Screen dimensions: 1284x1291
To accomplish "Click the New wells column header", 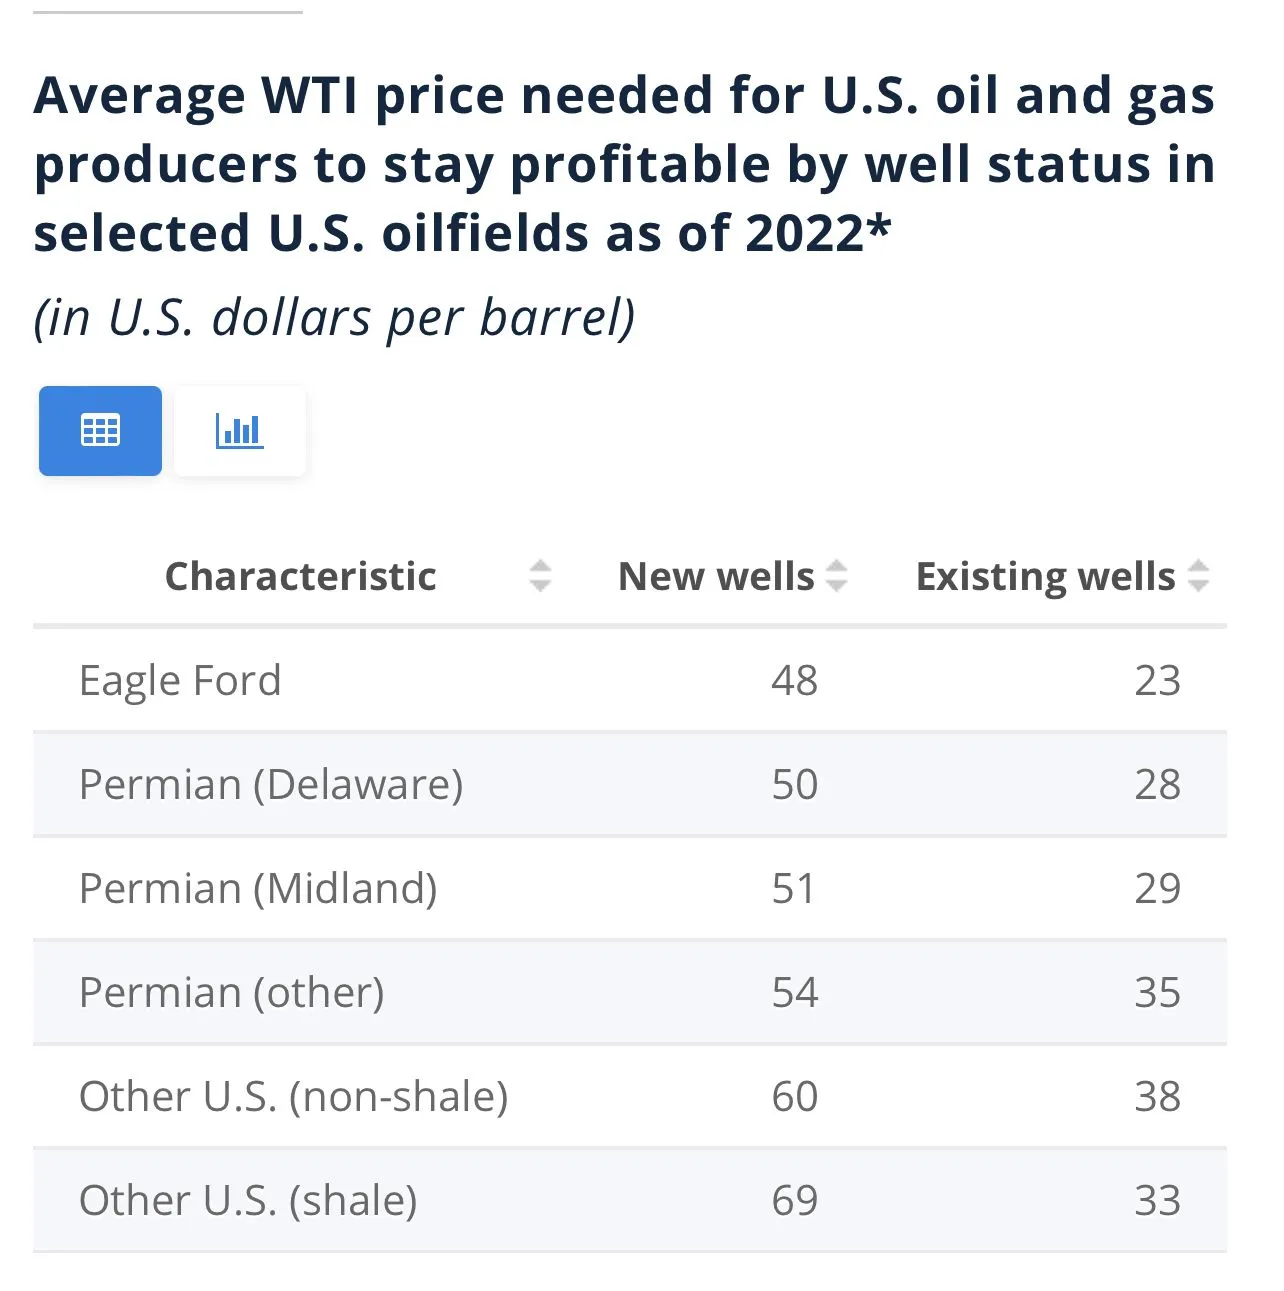I will [716, 576].
